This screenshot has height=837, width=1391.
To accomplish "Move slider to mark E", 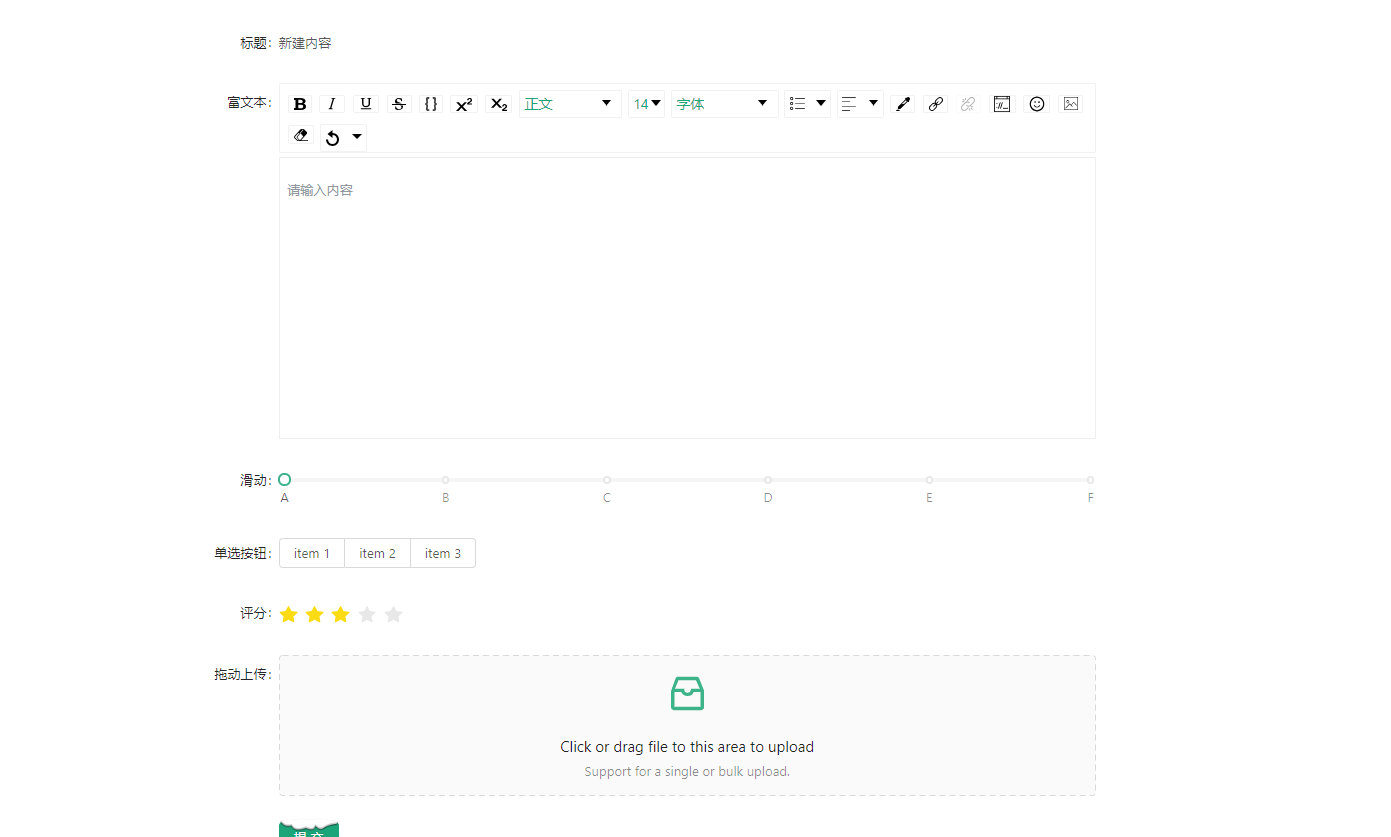I will point(929,480).
